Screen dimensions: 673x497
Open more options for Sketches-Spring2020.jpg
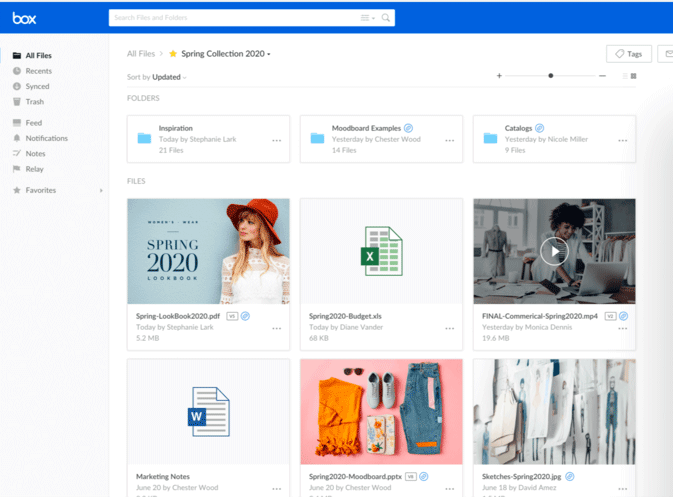[623, 489]
